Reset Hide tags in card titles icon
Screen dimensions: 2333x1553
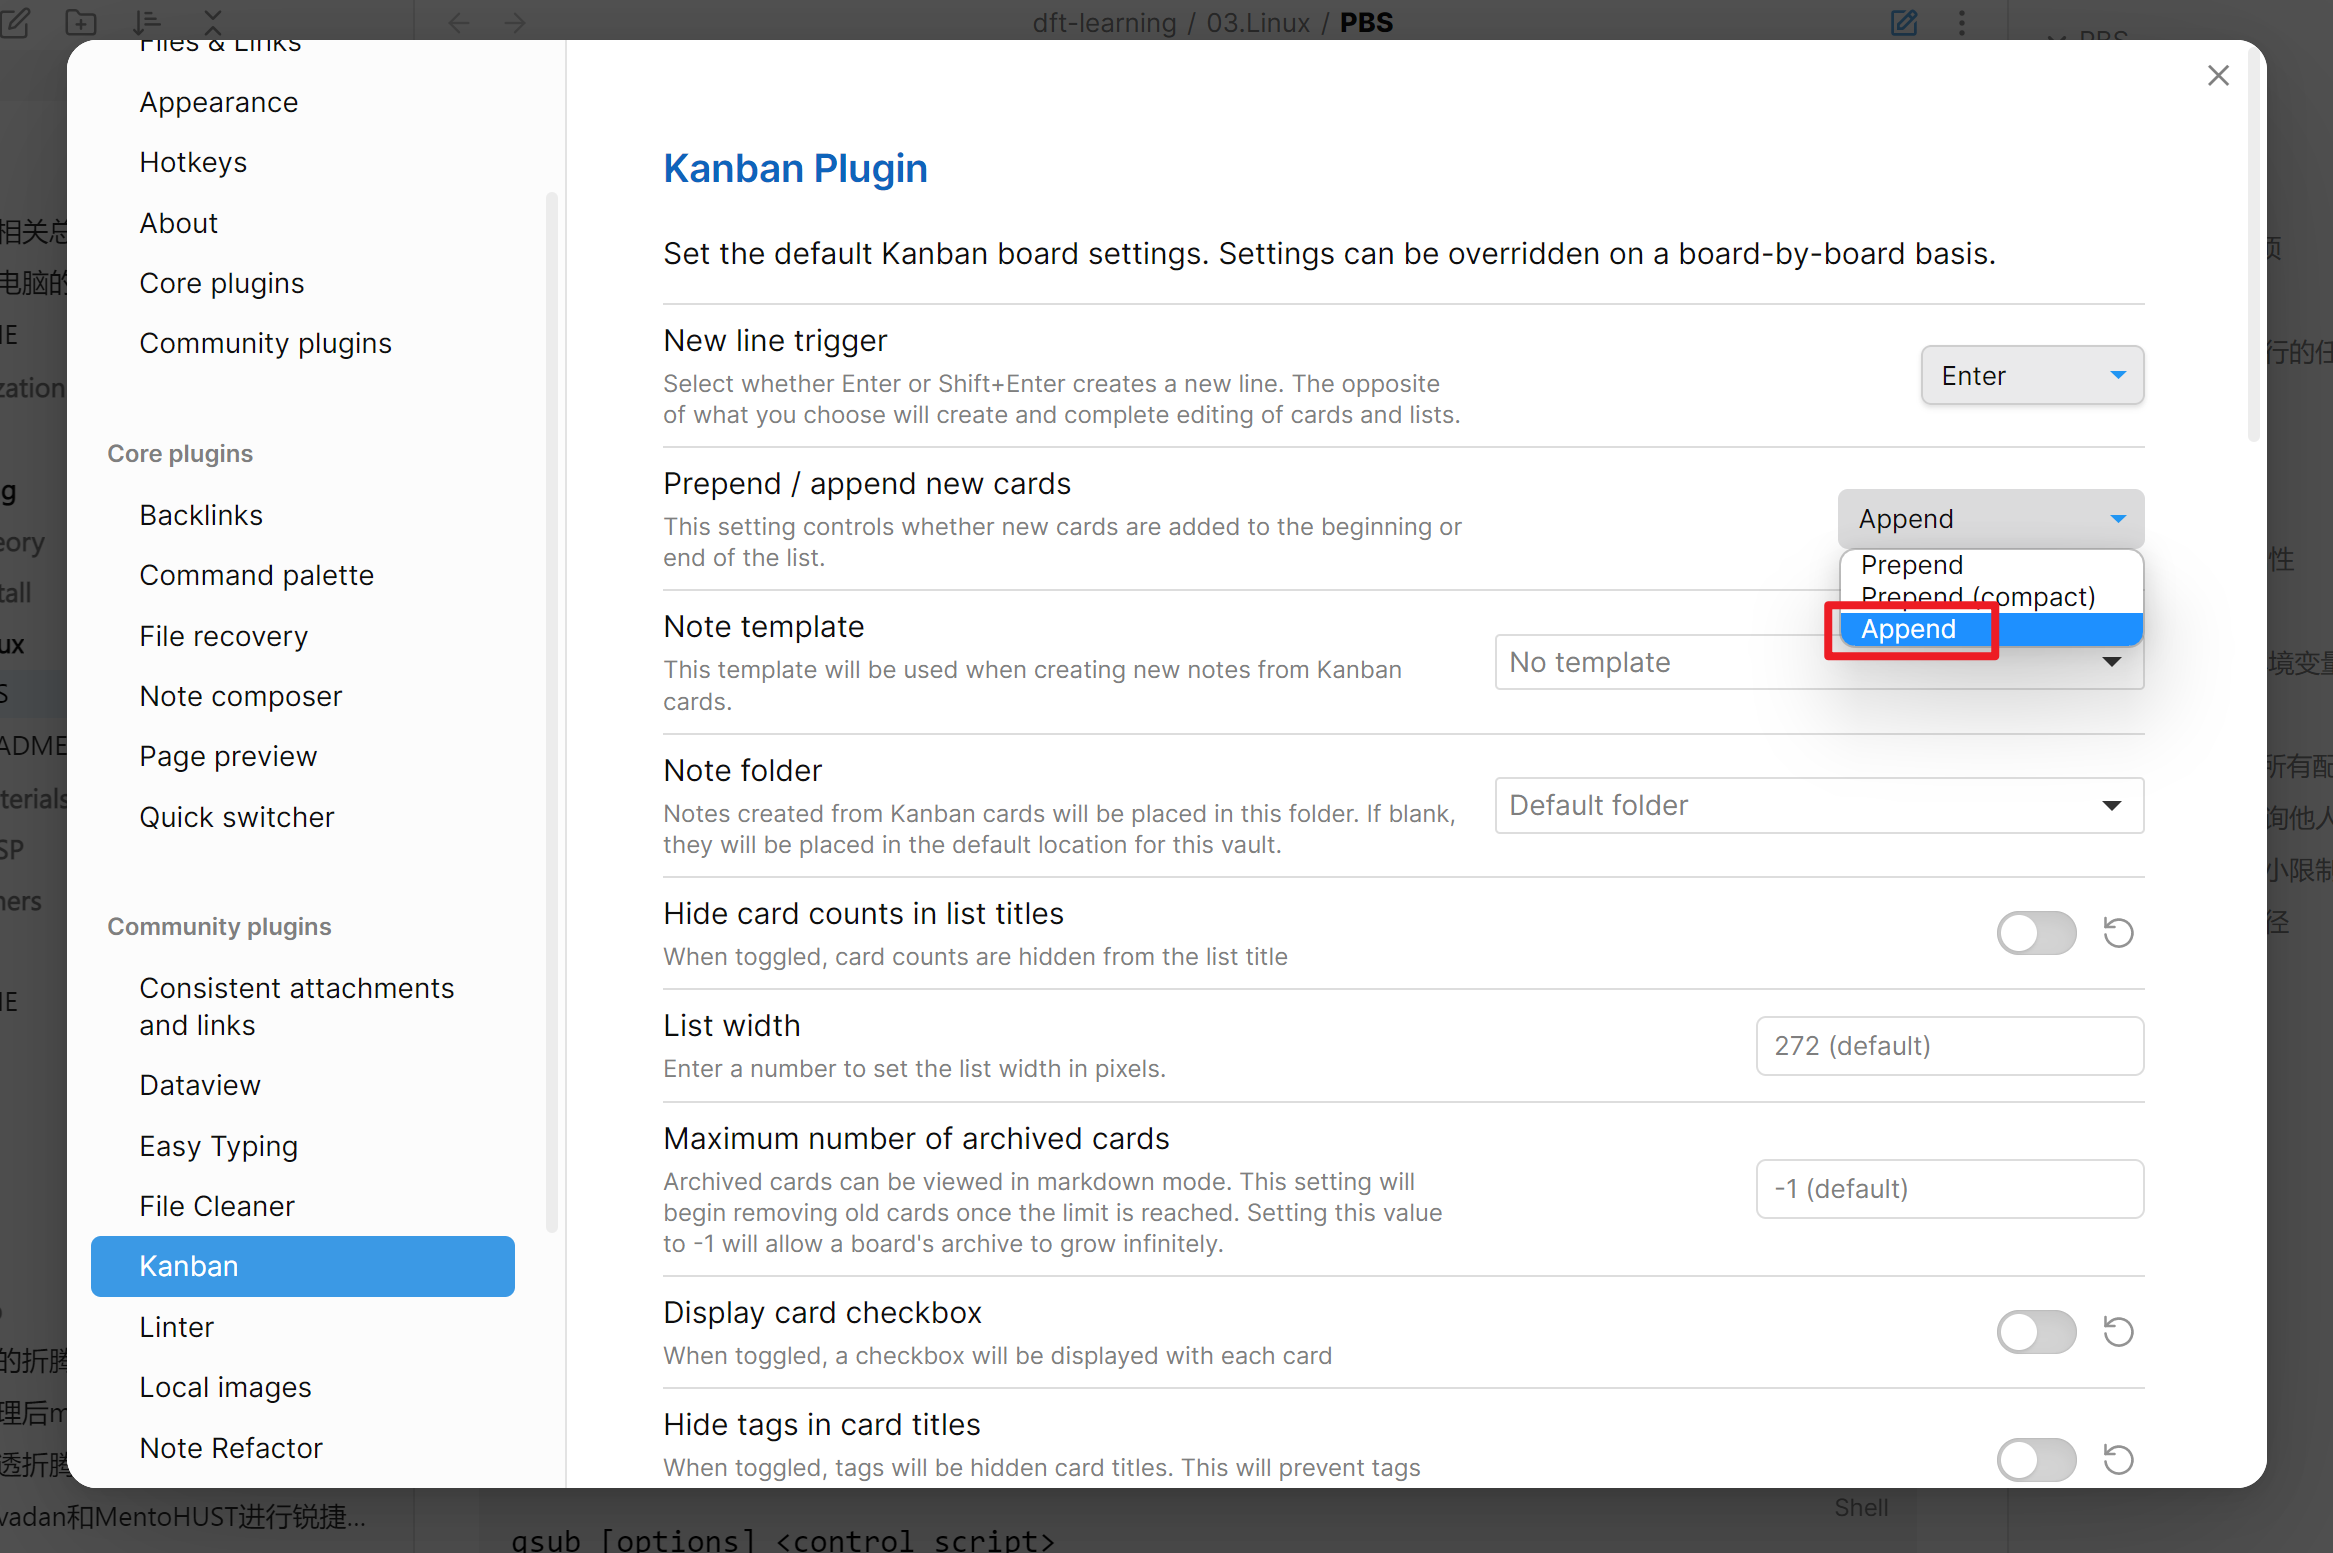point(2118,1460)
